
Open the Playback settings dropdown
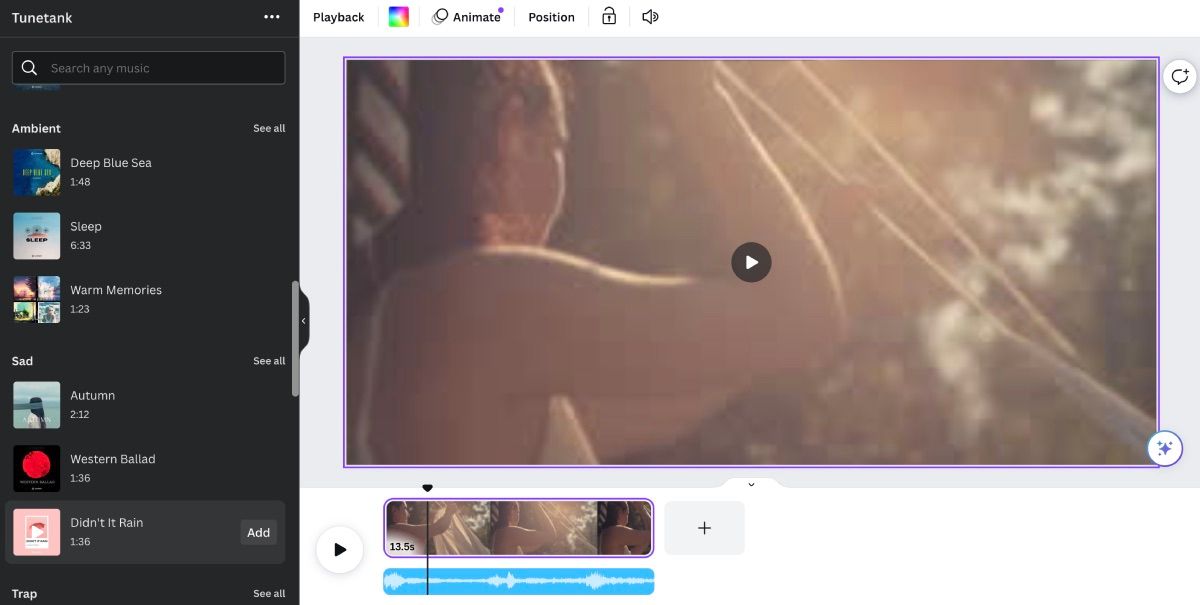click(x=338, y=16)
